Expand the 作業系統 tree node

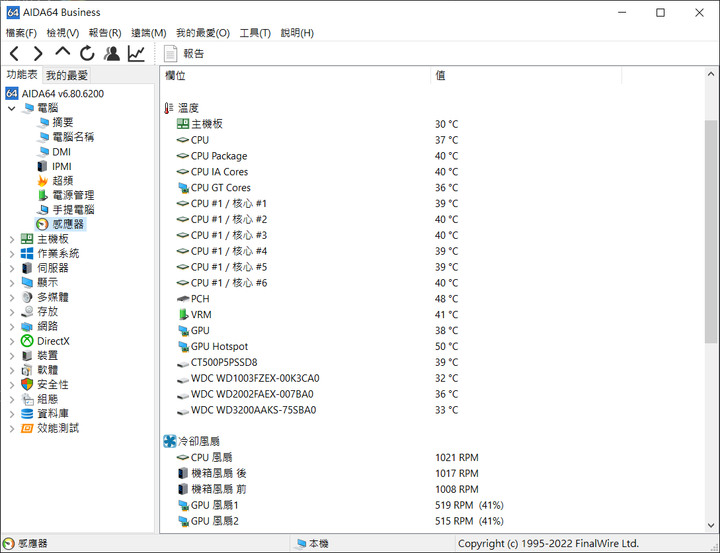12,254
